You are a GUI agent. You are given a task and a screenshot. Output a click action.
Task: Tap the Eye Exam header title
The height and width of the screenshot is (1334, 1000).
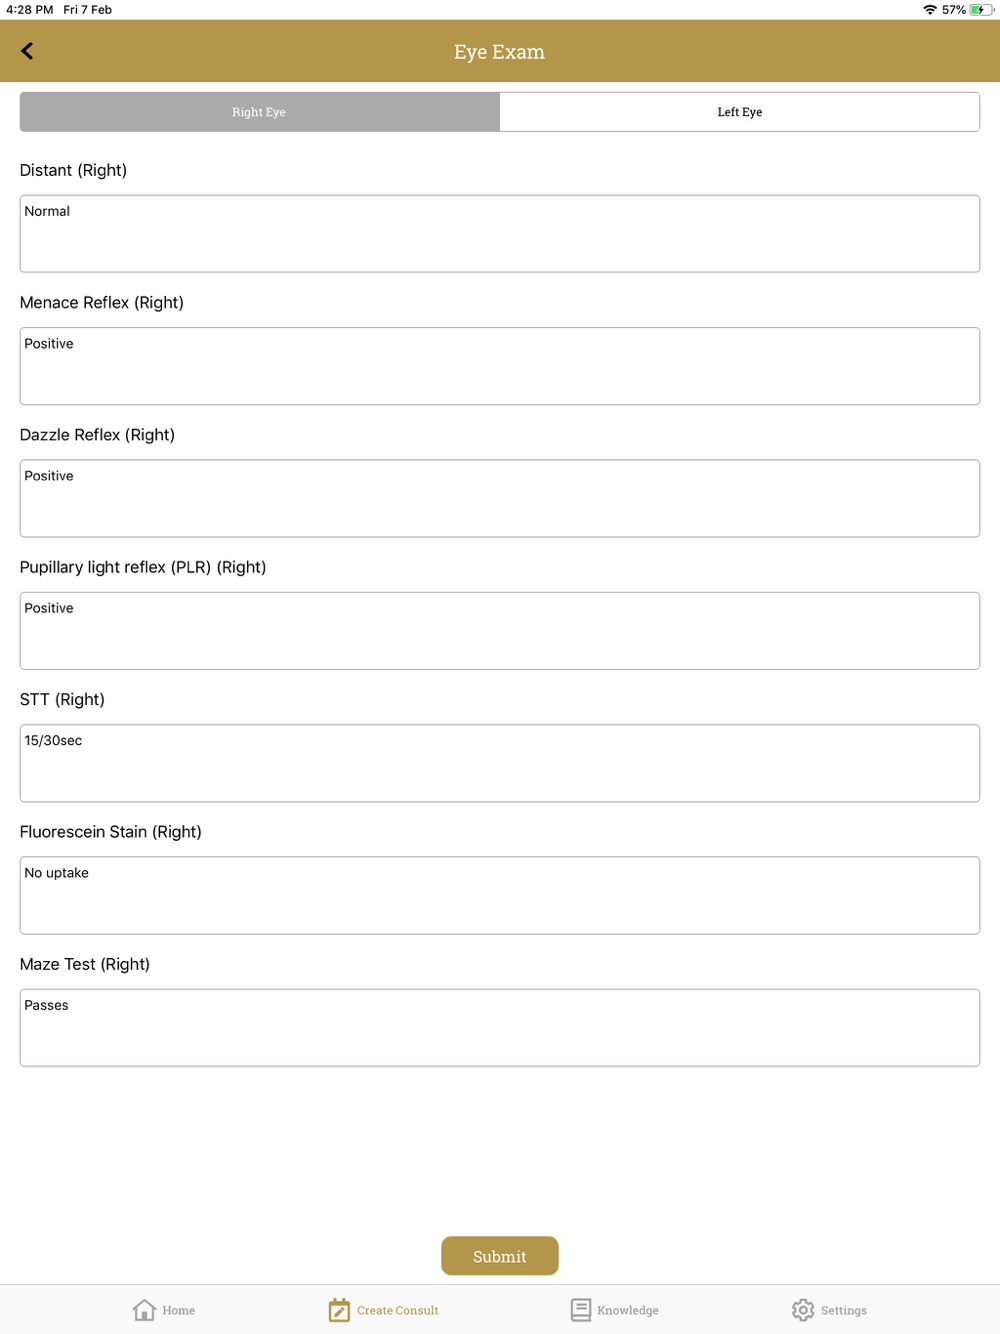[x=499, y=52]
